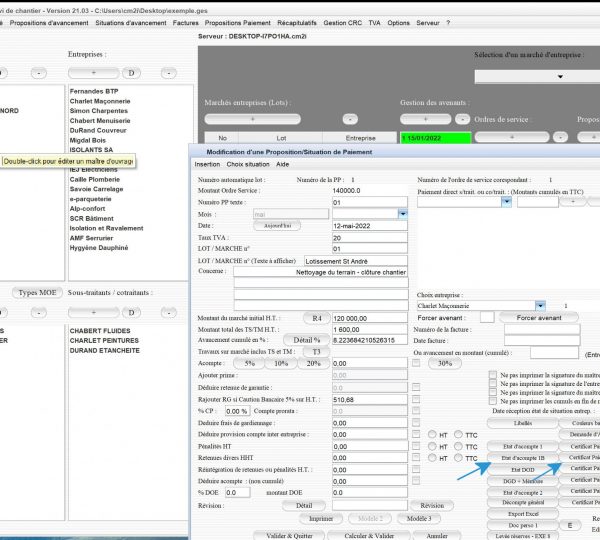The image size is (600, 540).
Task: Open Choix entreprise dropdown showing Charlet Maçonnerie
Action: pos(540,305)
